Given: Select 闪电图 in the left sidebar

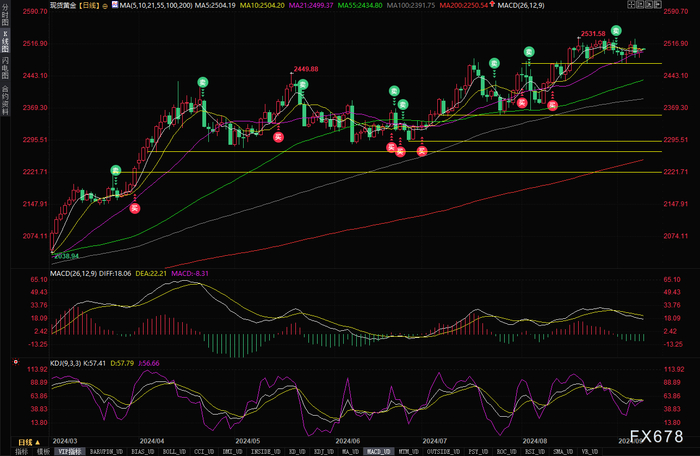Looking at the screenshot, I should (x=5, y=67).
